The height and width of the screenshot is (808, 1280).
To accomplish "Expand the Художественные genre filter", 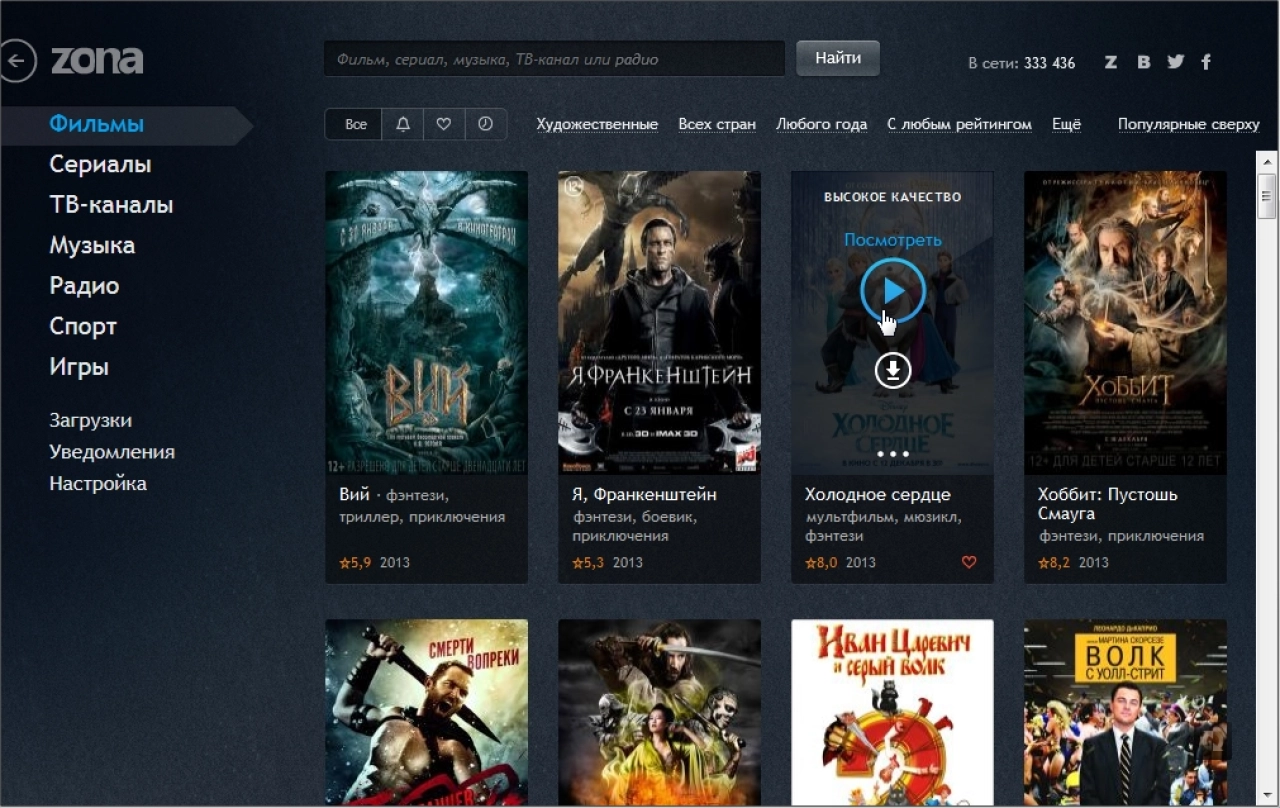I will click(x=597, y=124).
